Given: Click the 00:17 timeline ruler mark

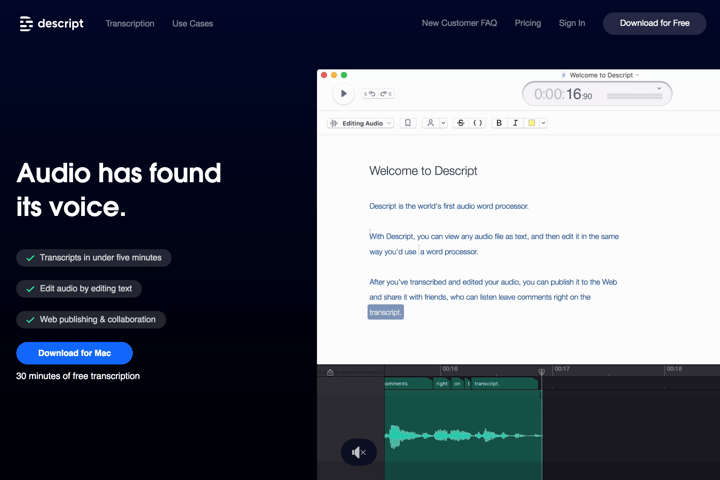Looking at the screenshot, I should click(x=562, y=369).
